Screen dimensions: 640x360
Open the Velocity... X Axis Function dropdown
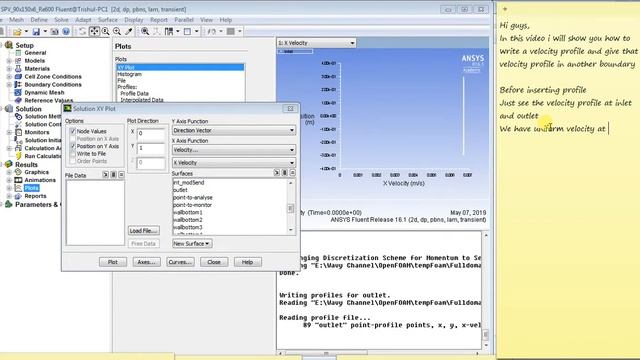[234, 150]
